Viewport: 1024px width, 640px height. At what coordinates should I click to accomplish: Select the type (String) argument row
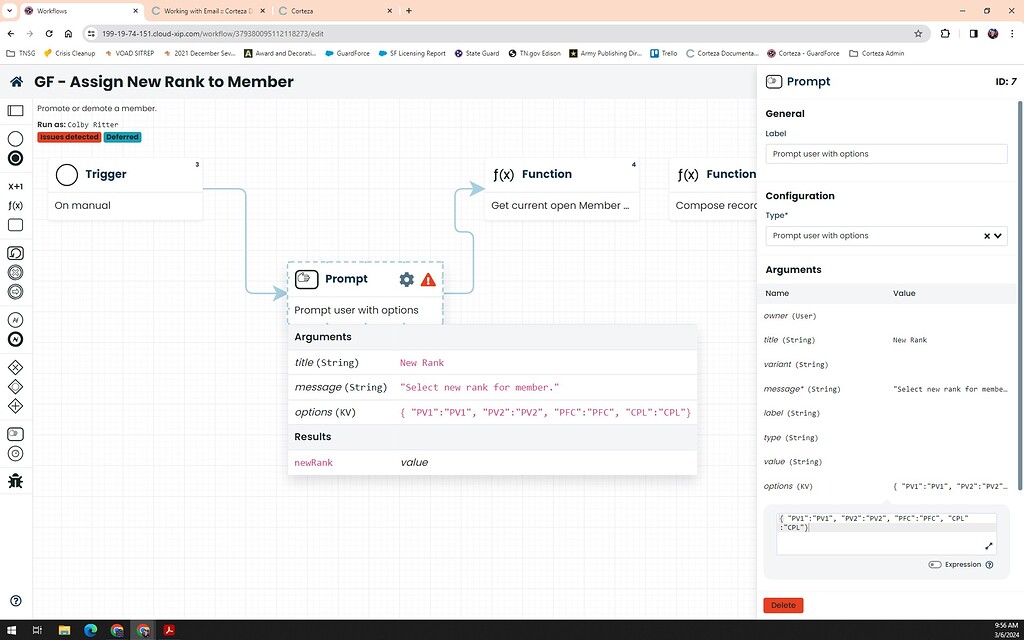[886, 438]
